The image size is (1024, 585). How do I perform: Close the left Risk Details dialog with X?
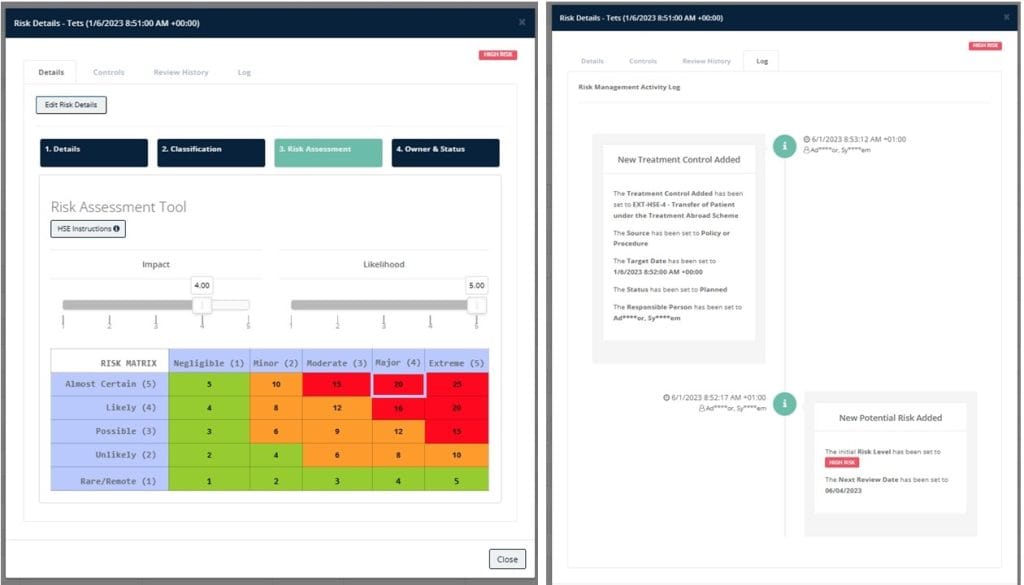point(522,22)
